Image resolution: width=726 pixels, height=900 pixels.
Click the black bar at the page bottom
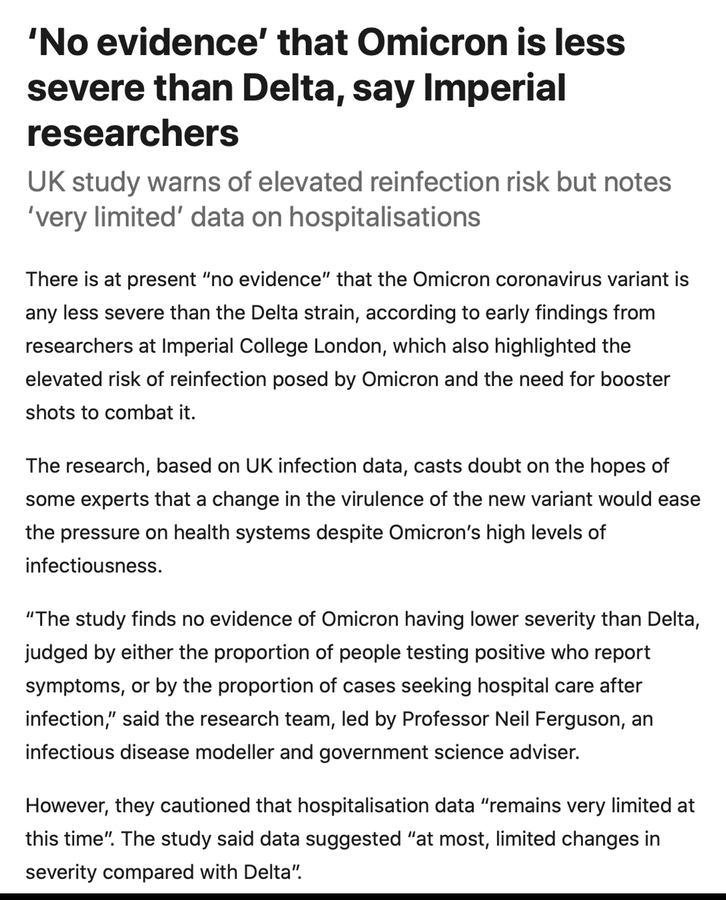click(363, 896)
